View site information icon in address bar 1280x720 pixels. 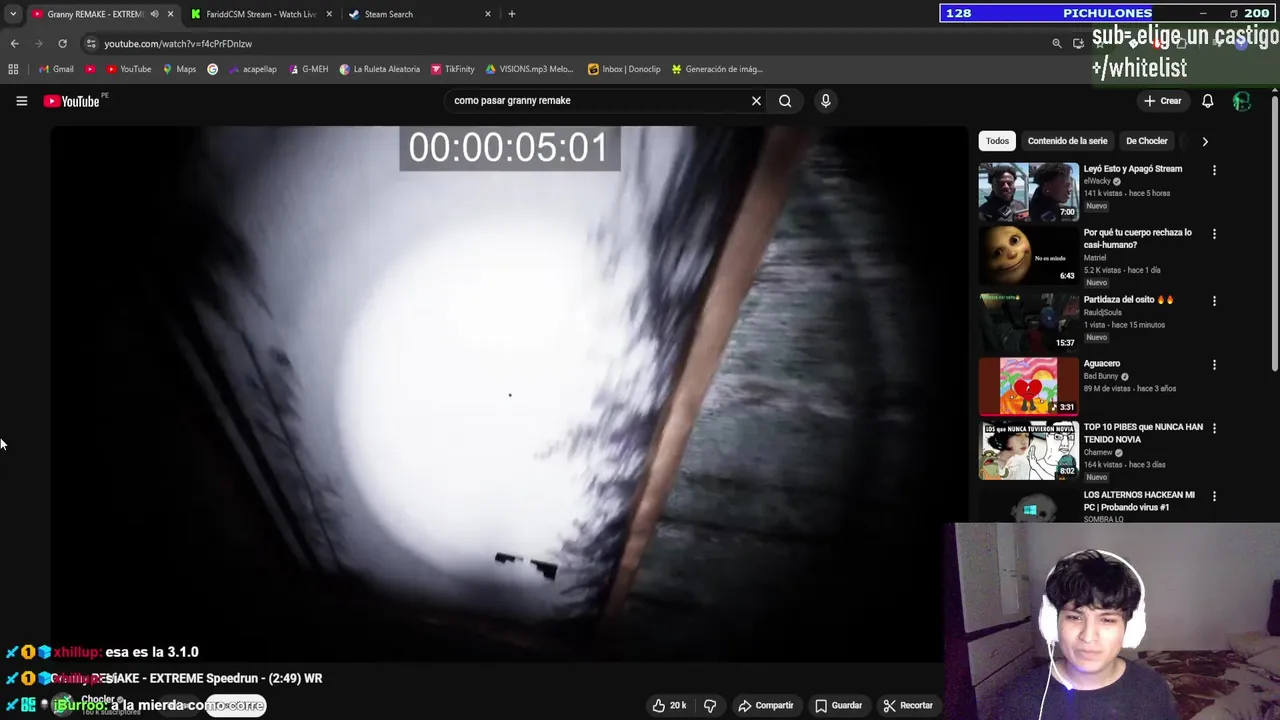tap(91, 44)
